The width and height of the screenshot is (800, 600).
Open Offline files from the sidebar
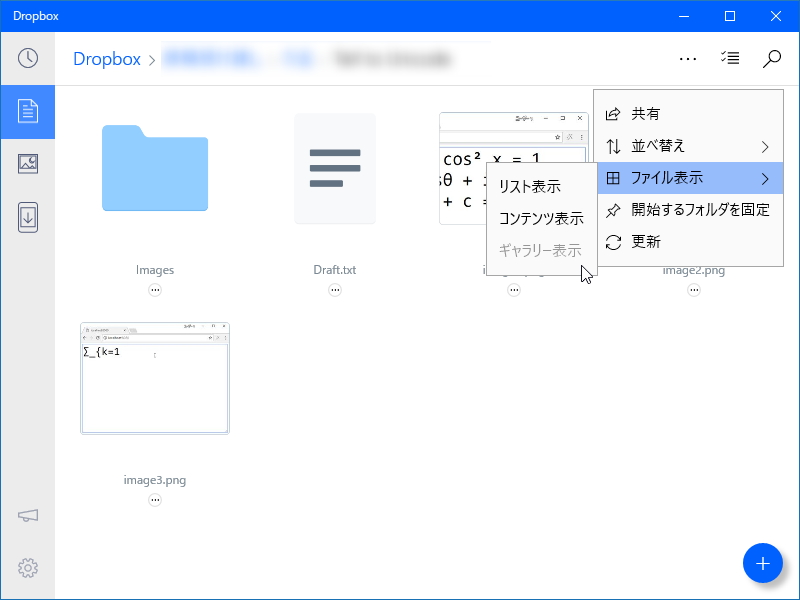coord(27,219)
